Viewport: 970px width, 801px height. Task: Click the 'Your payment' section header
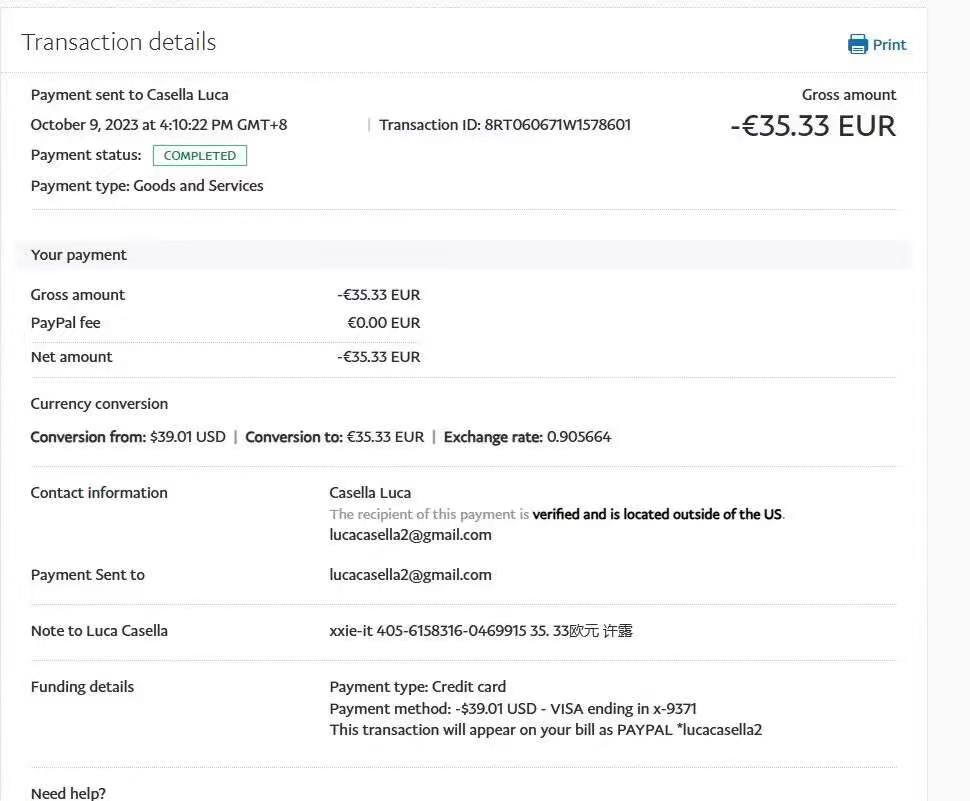(x=79, y=255)
